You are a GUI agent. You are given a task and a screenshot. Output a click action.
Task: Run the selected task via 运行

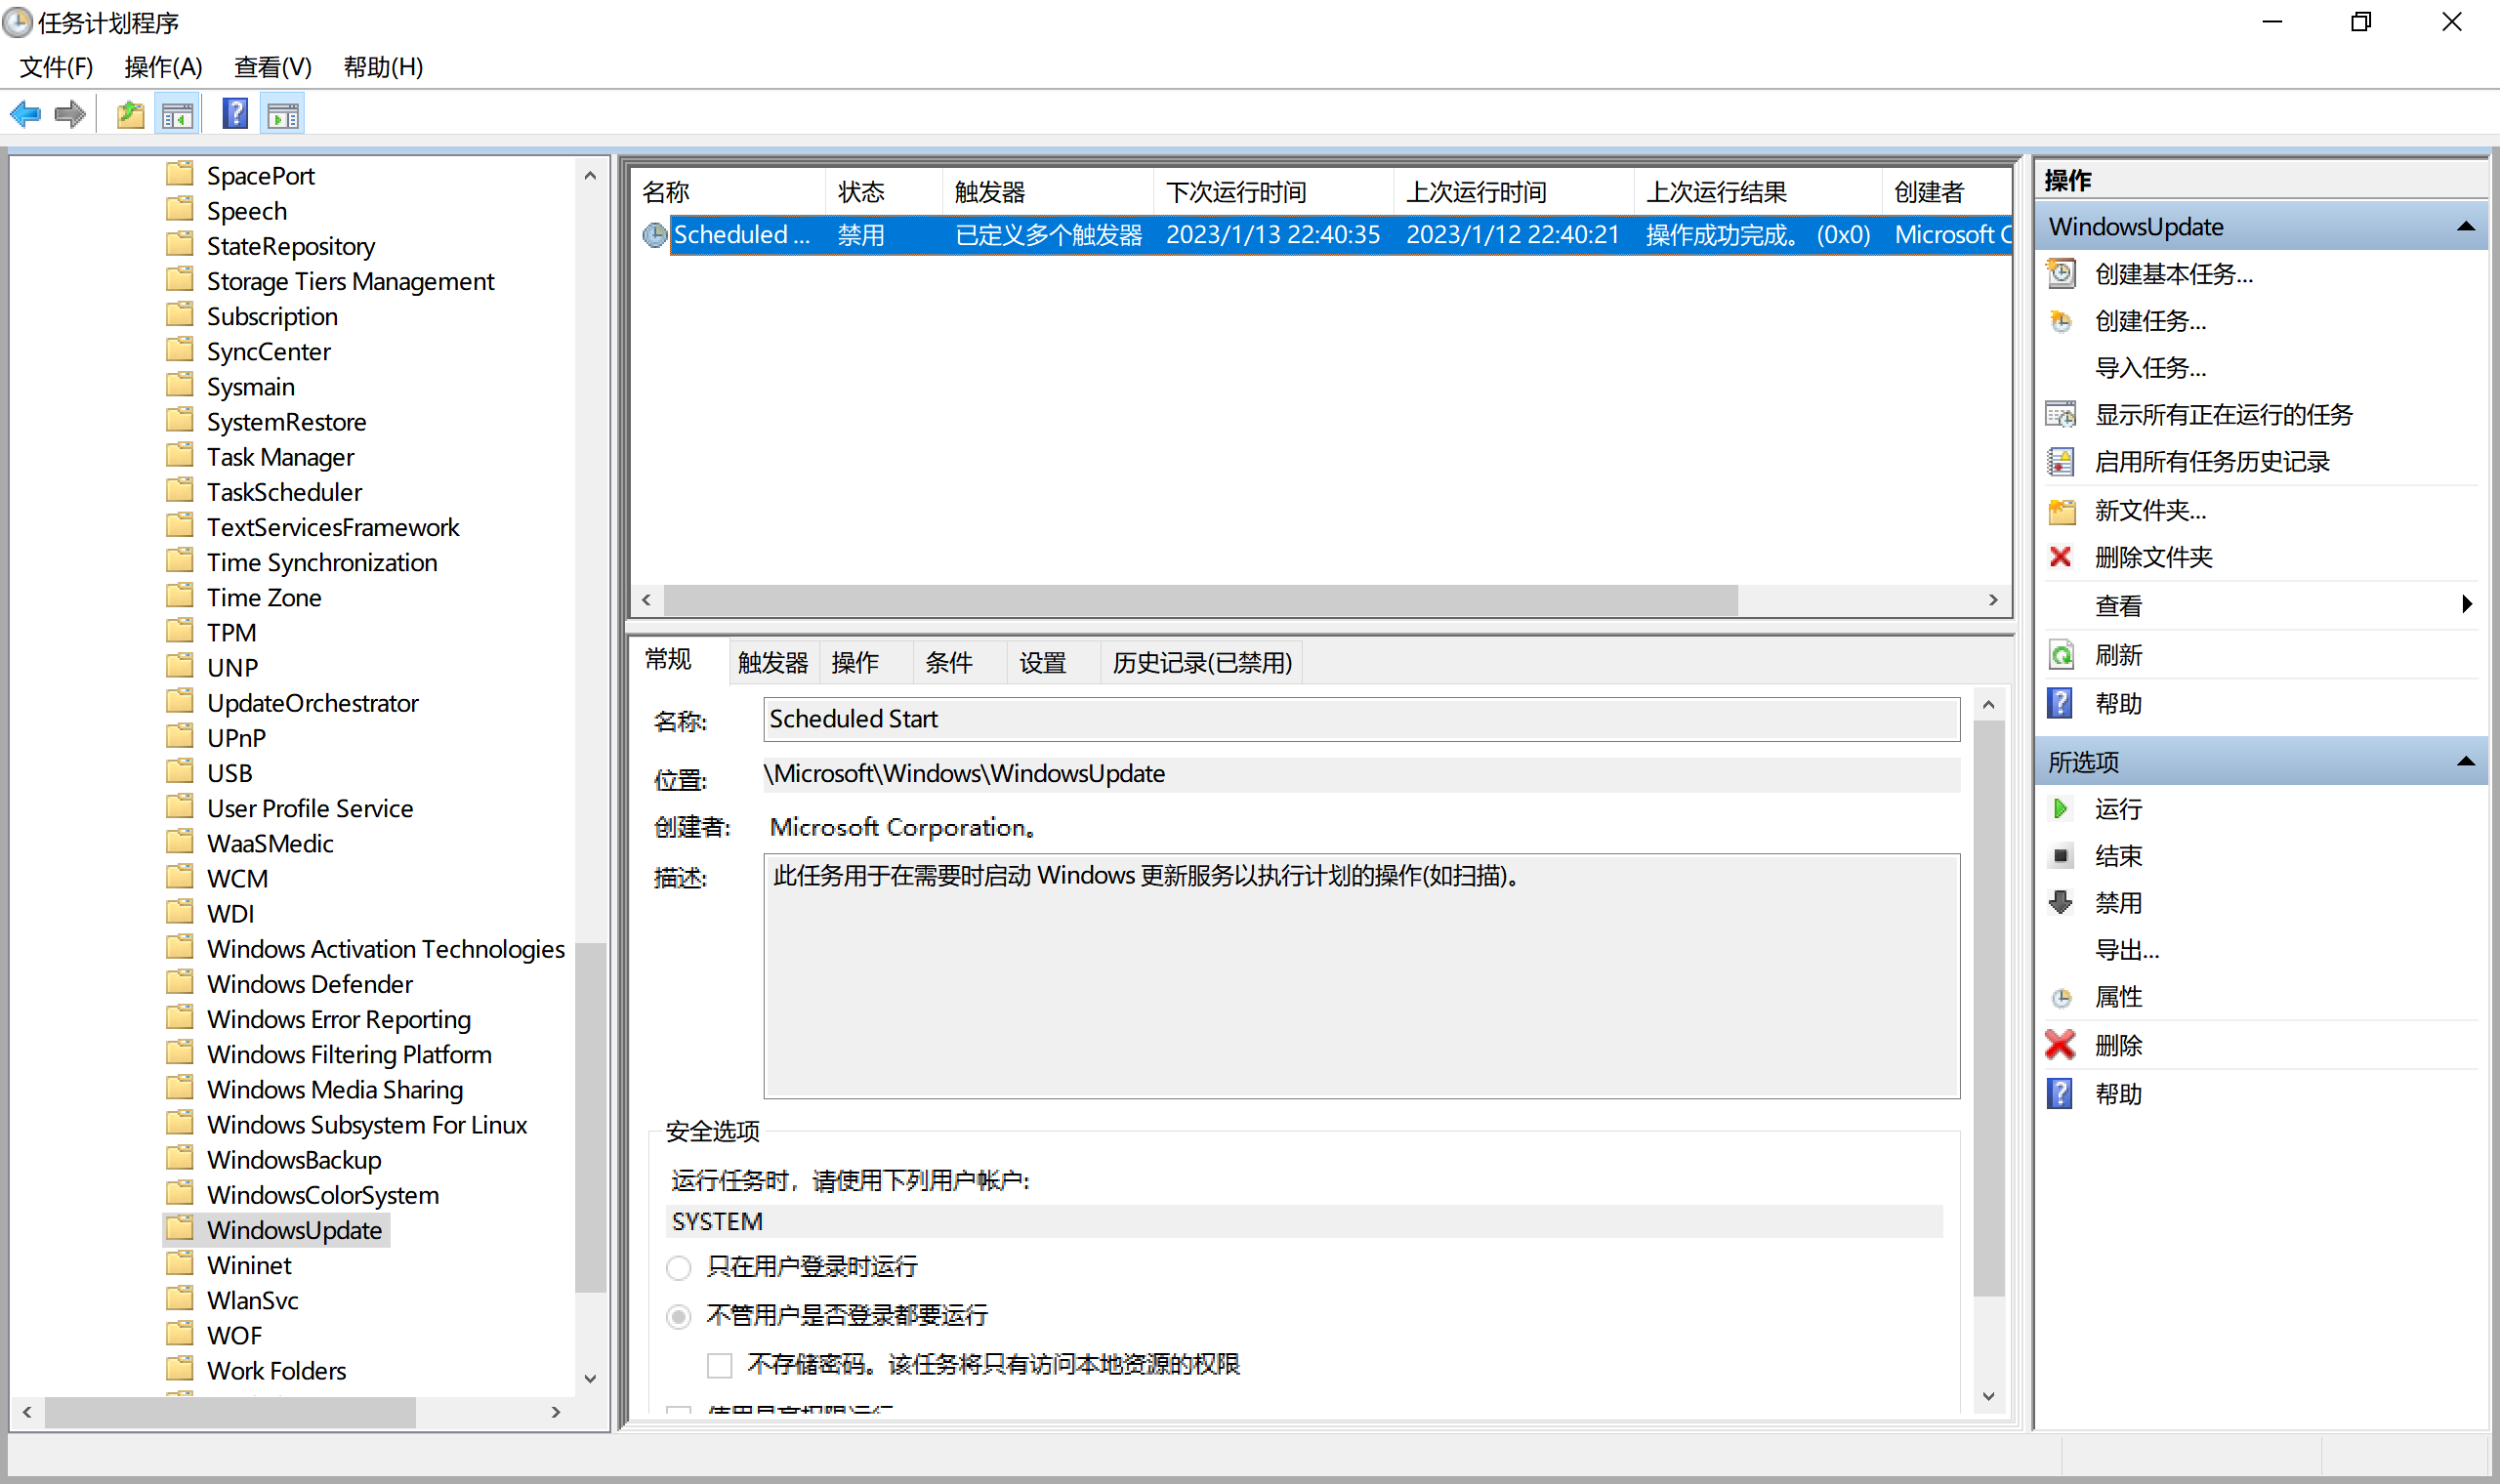(2120, 808)
